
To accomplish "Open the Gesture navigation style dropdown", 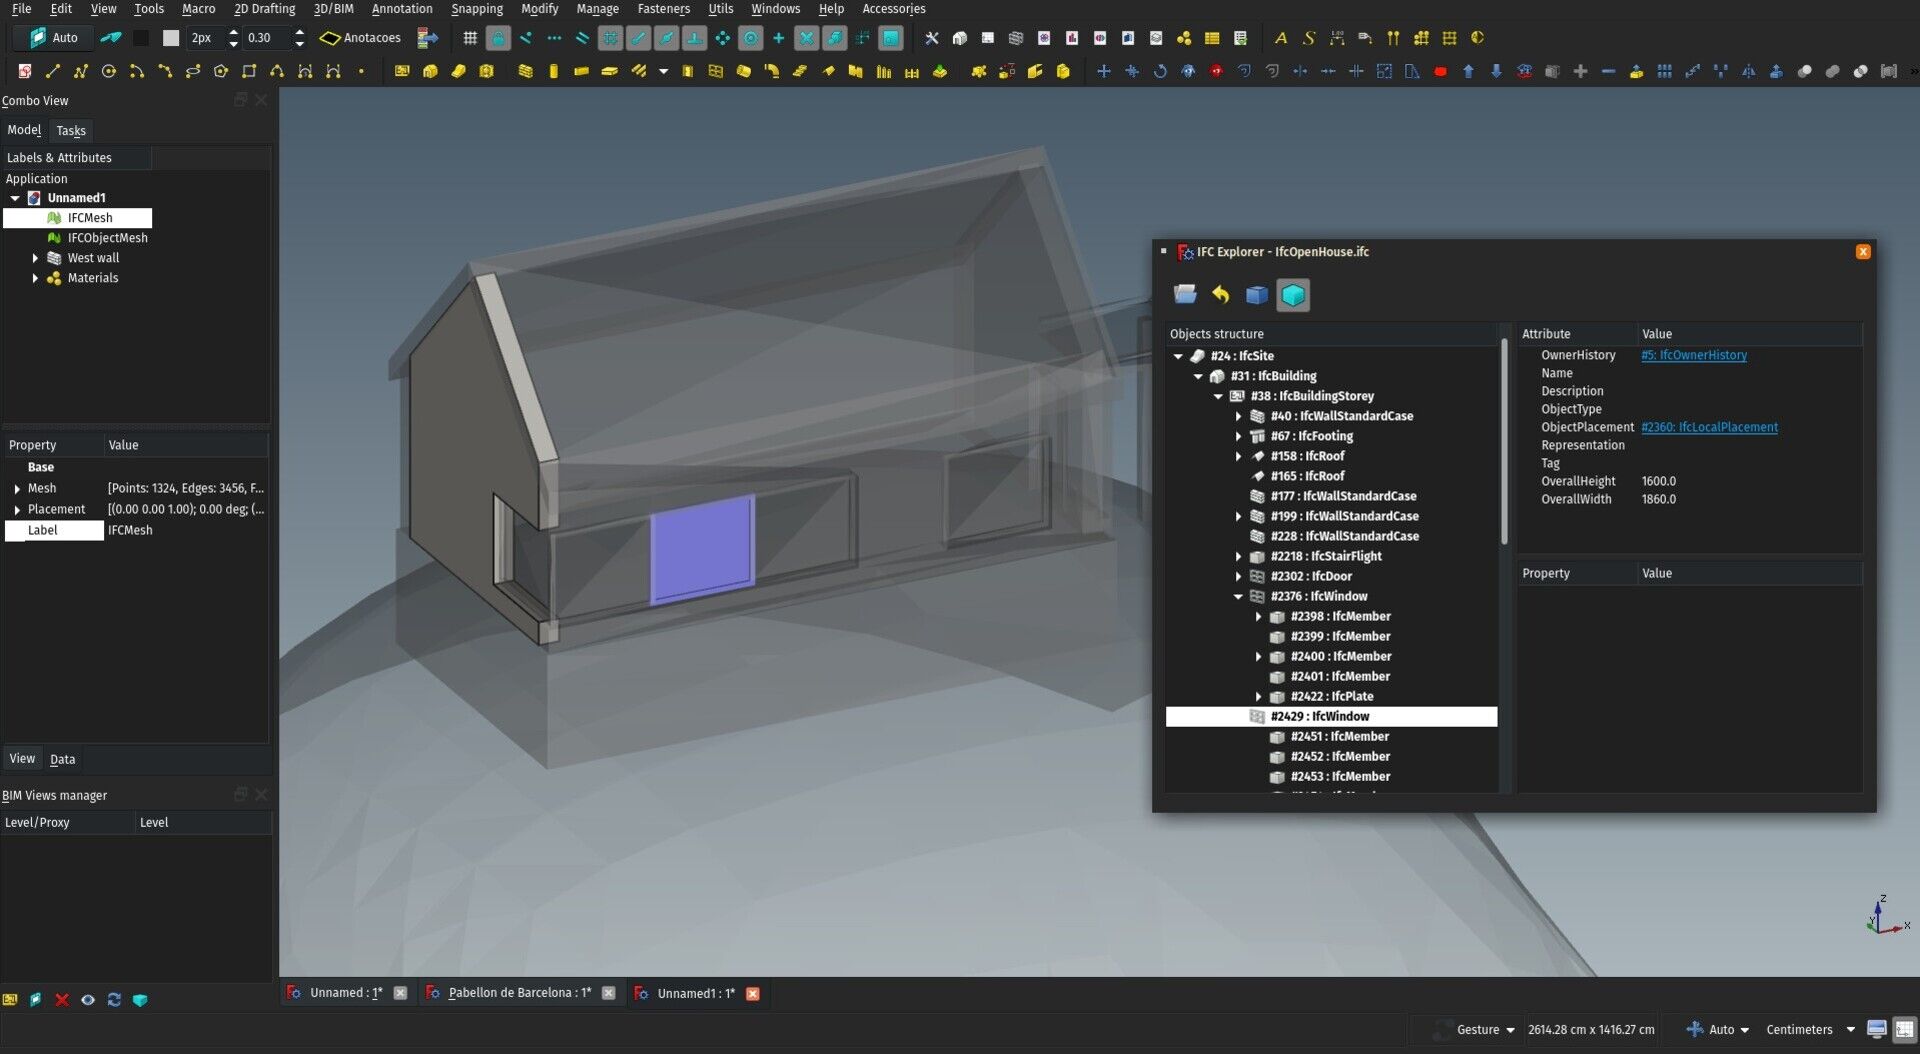I will pyautogui.click(x=1486, y=1029).
